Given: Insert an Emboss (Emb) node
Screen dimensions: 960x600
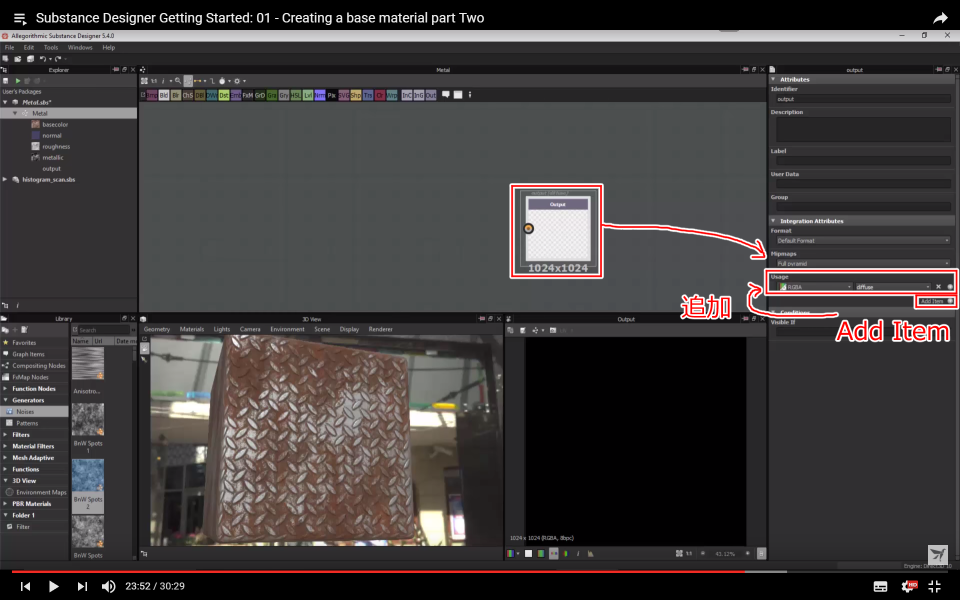Looking at the screenshot, I should tap(236, 95).
